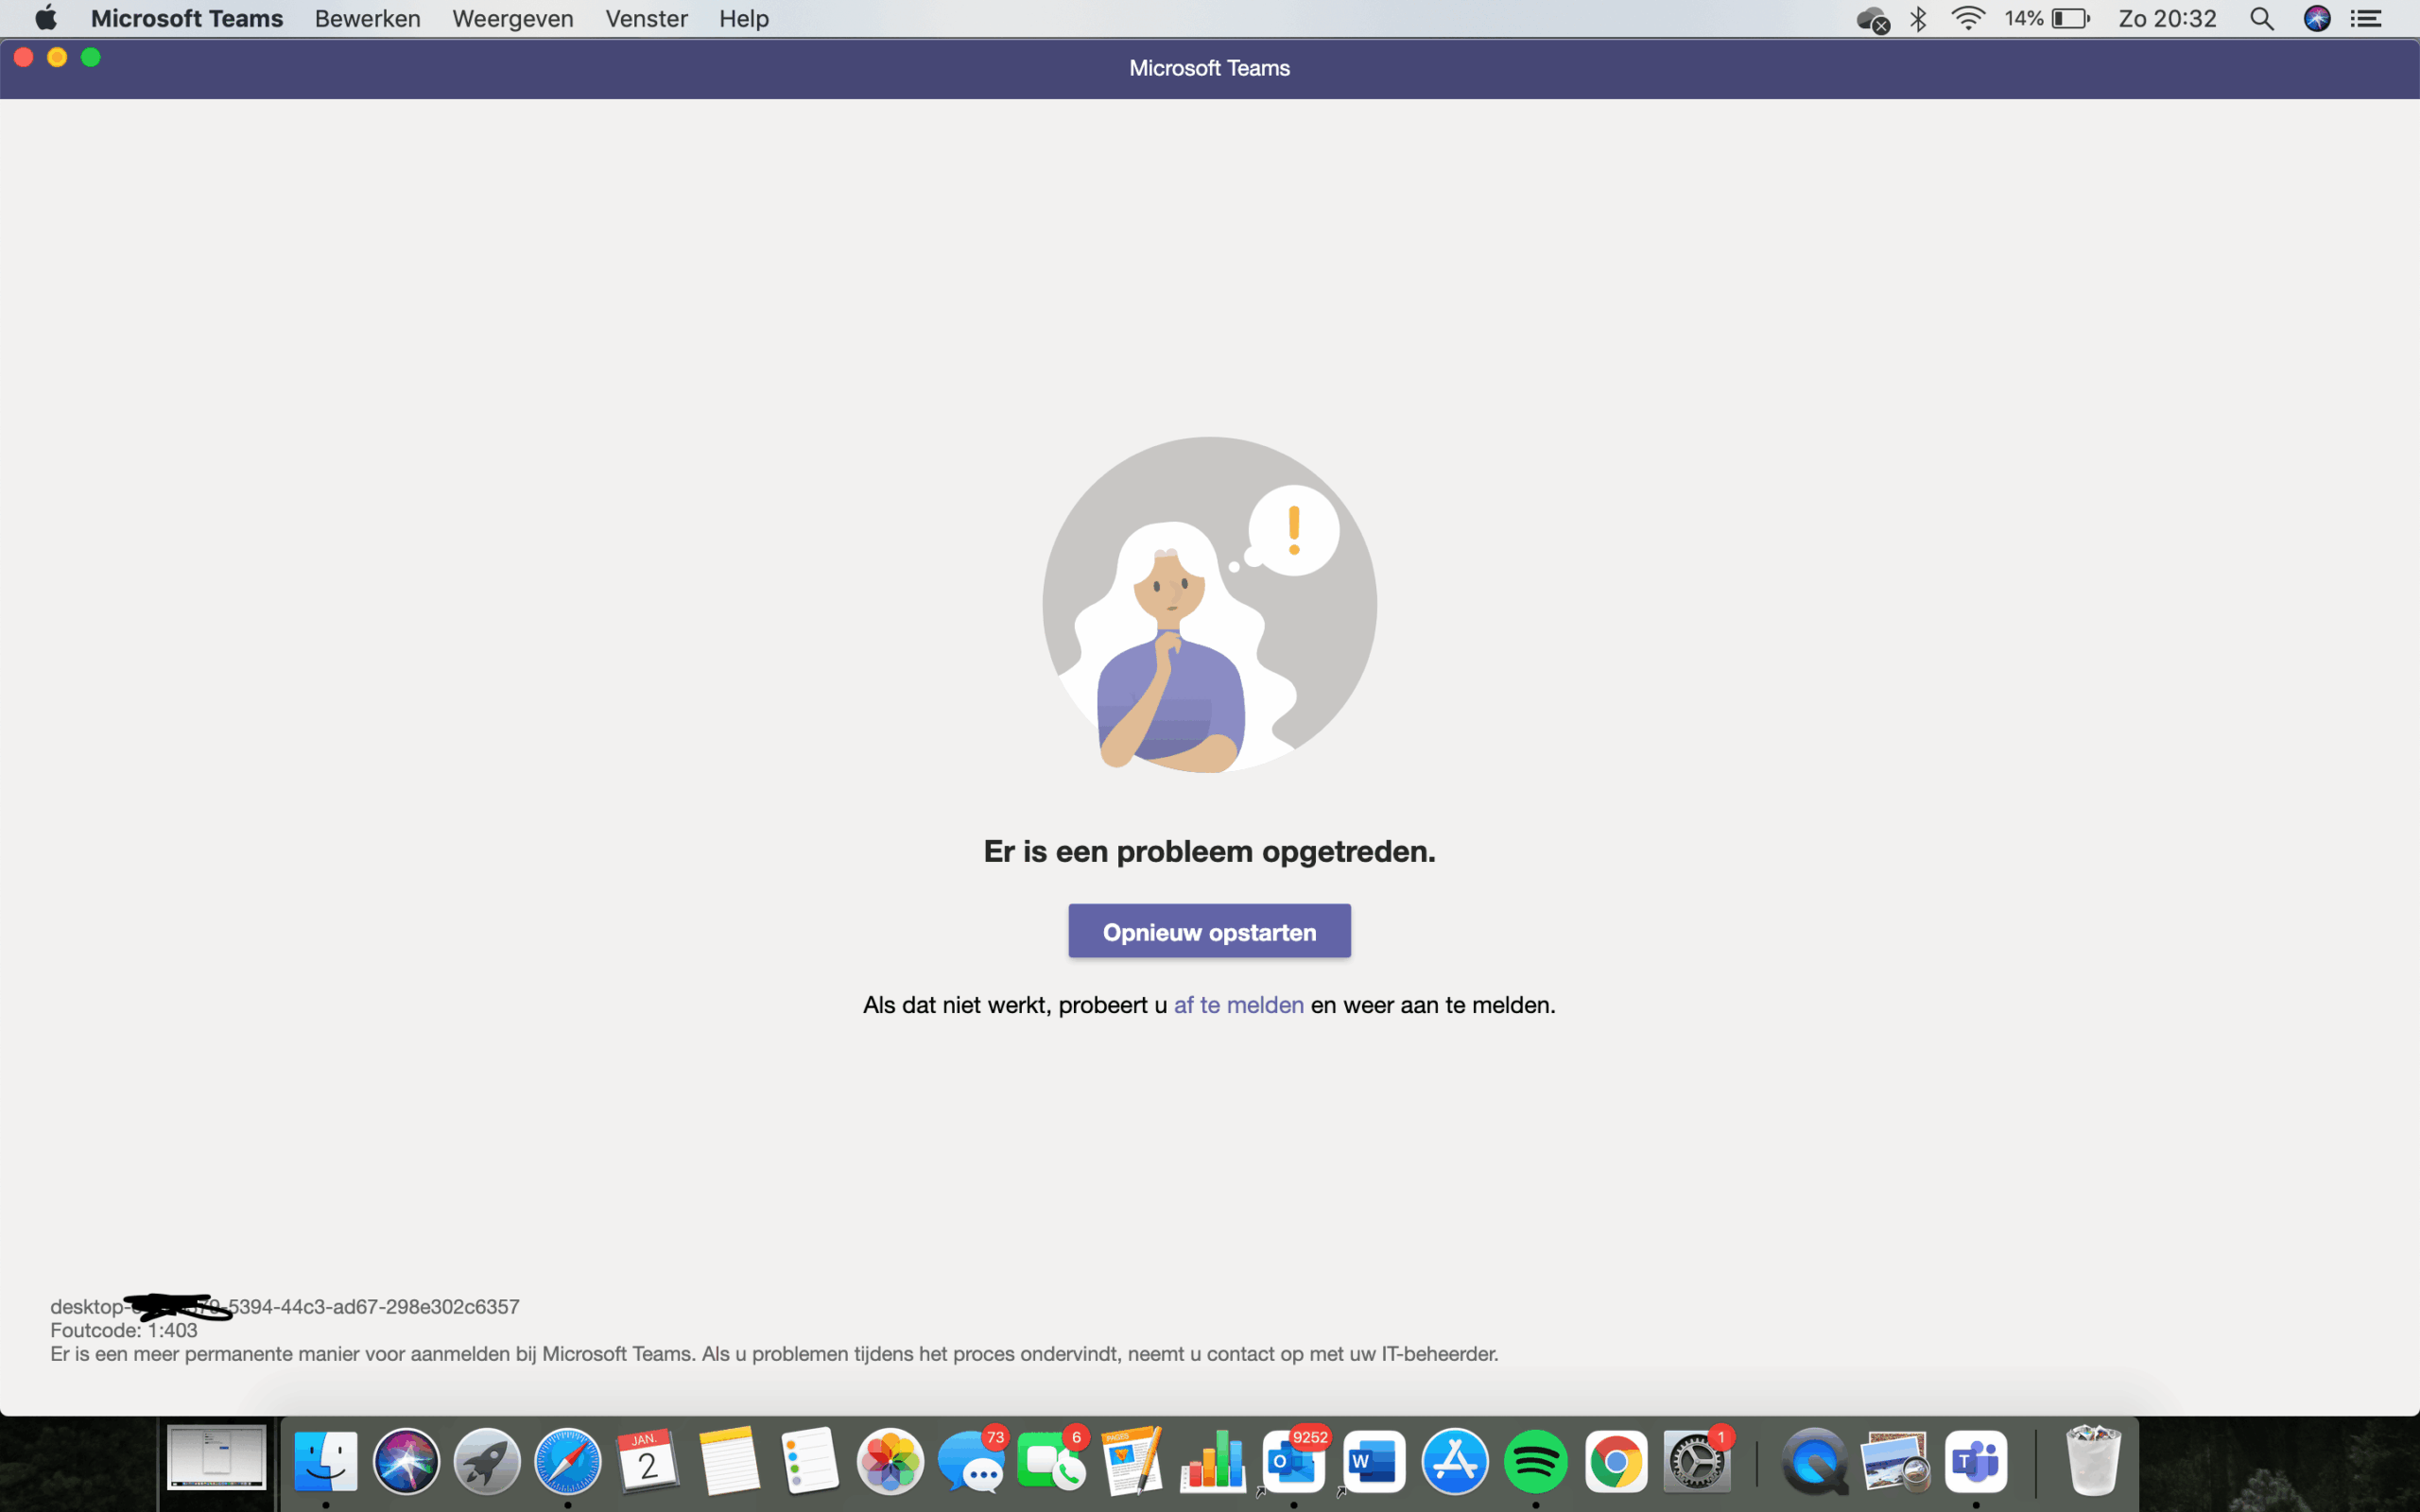This screenshot has width=2420, height=1512.
Task: Open Notes in the Dock
Action: tap(729, 1461)
